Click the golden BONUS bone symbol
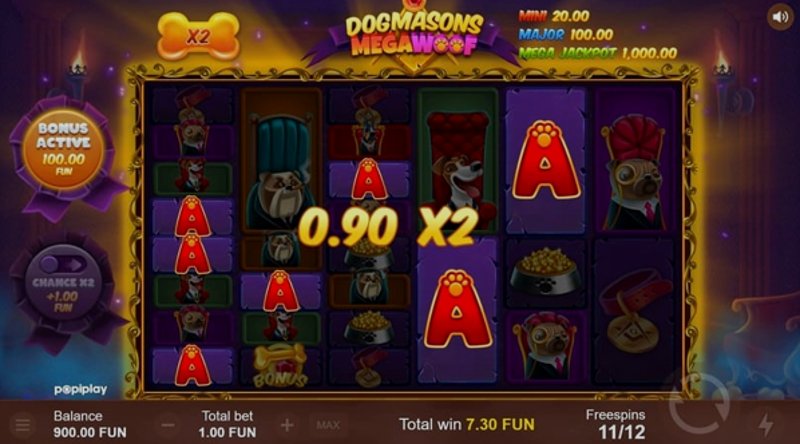The image size is (800, 444). [x=280, y=365]
